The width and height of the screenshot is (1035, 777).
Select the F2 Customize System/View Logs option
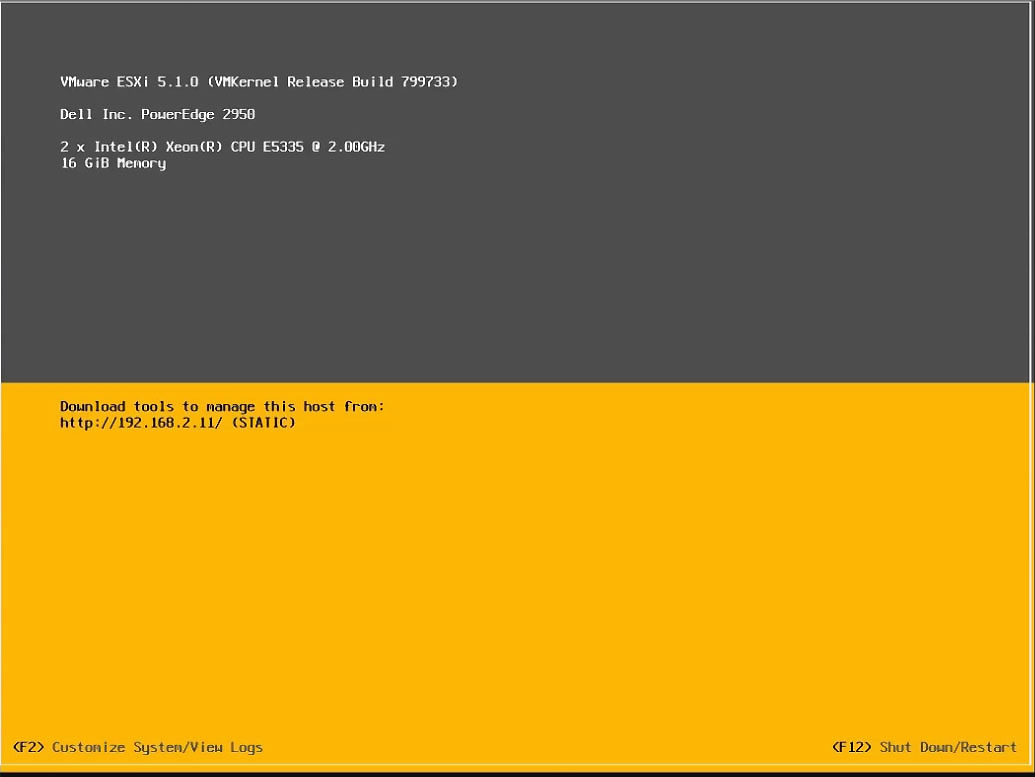pos(138,747)
